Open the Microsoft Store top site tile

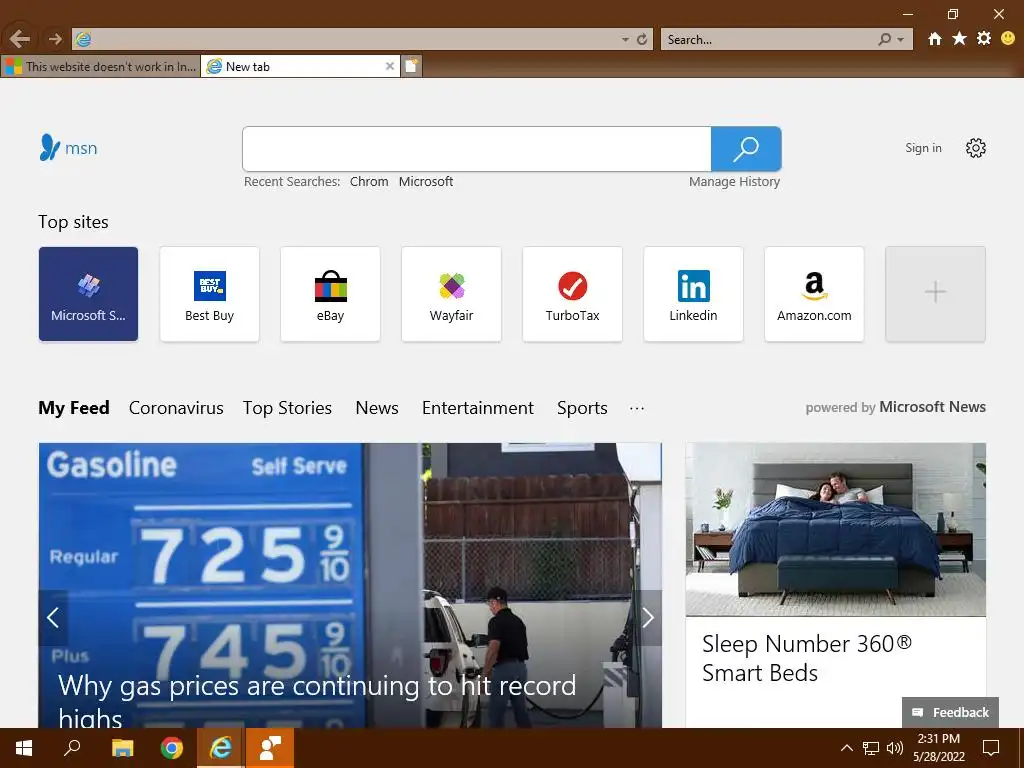88,294
